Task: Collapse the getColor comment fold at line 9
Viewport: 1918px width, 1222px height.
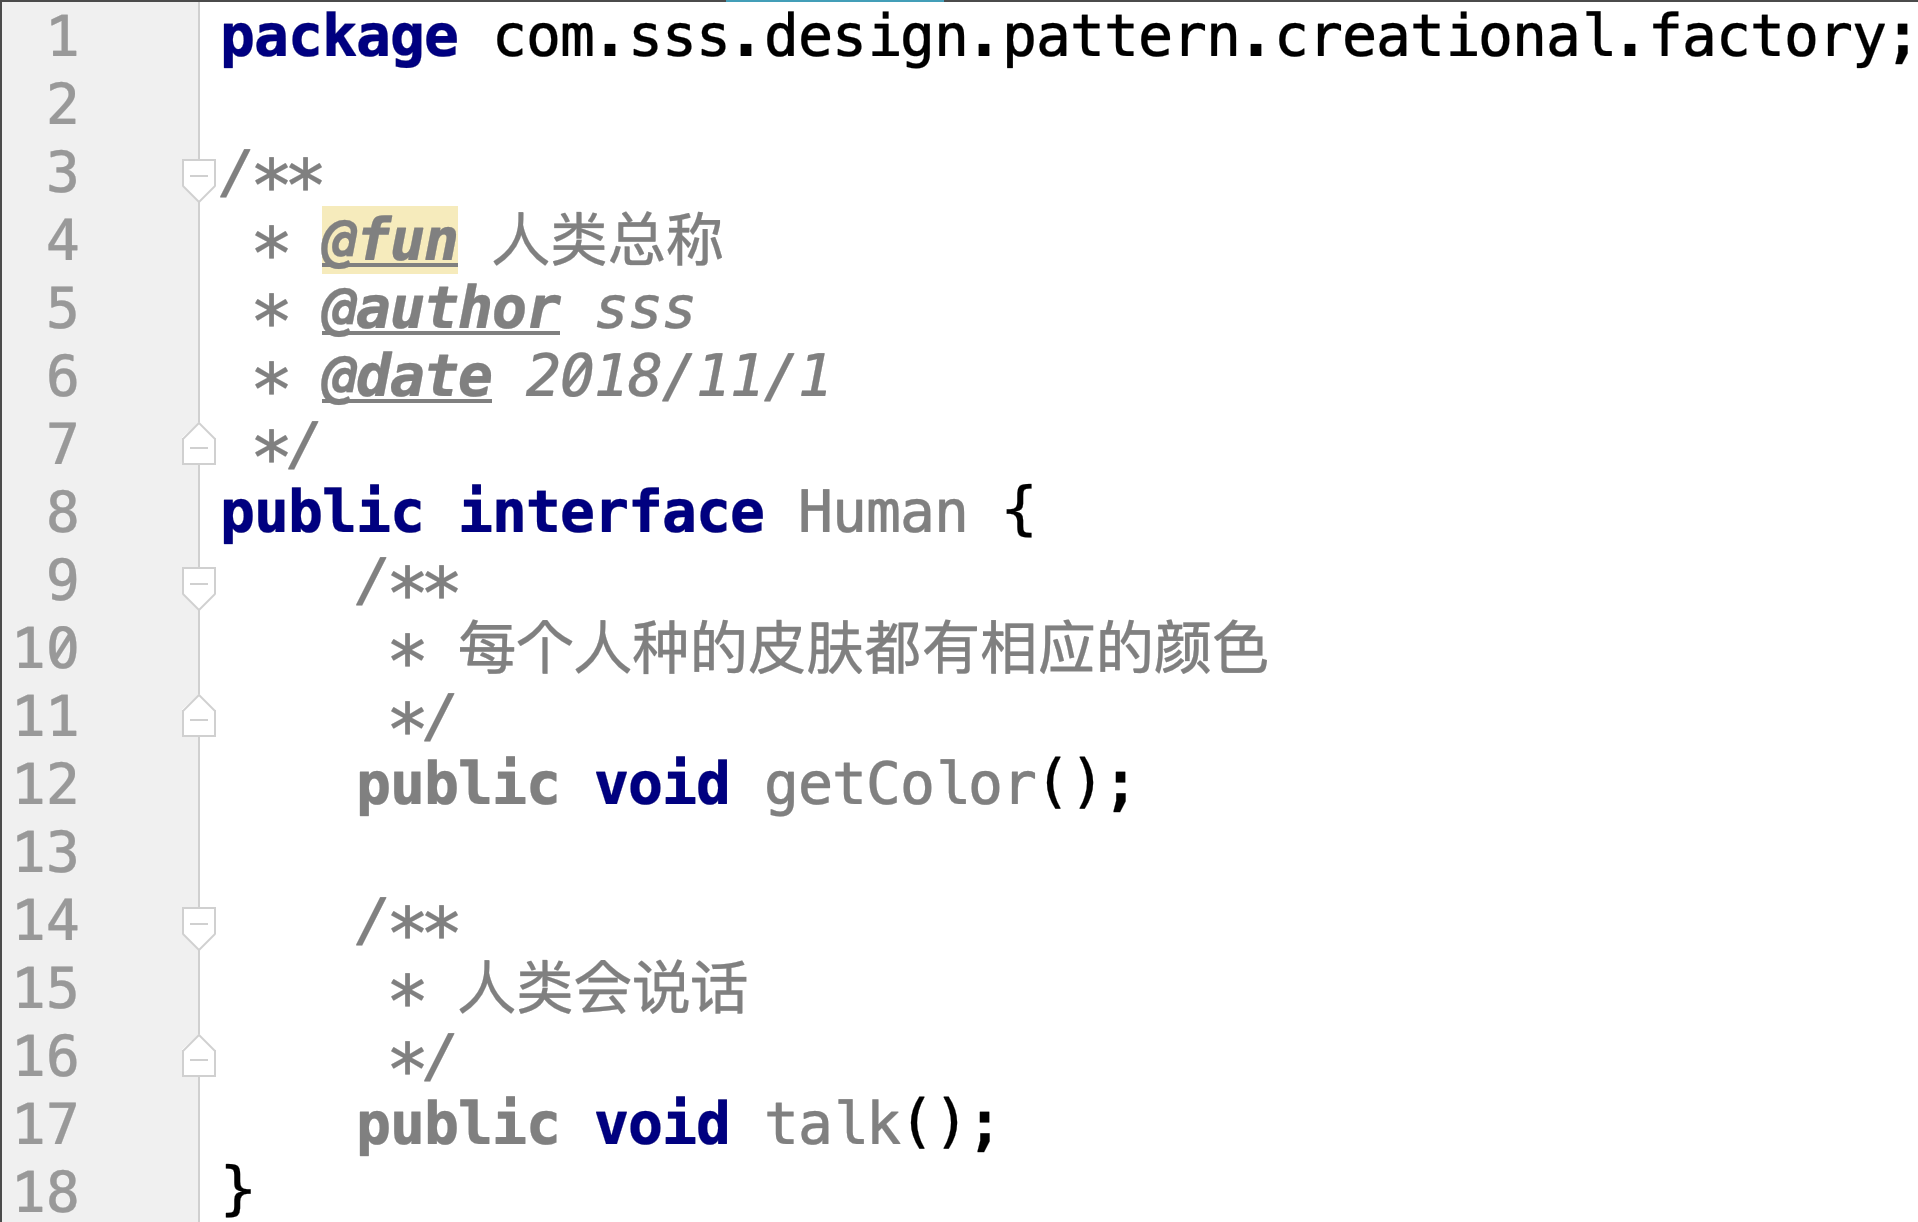Action: click(x=199, y=584)
